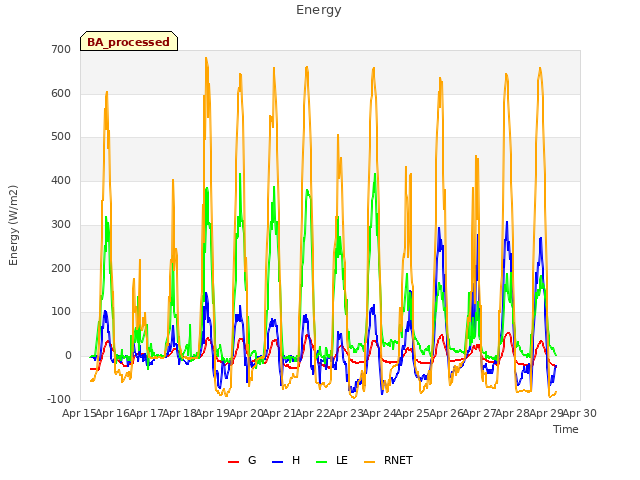Click the BA_processed annotation box
The height and width of the screenshot is (480, 640).
[x=129, y=41]
